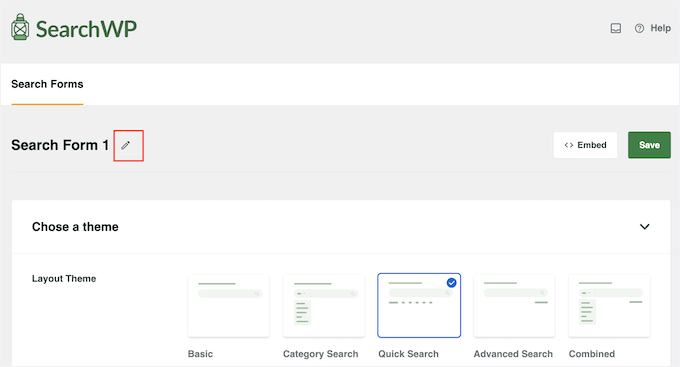Open the notifications inbox icon

pyautogui.click(x=615, y=28)
